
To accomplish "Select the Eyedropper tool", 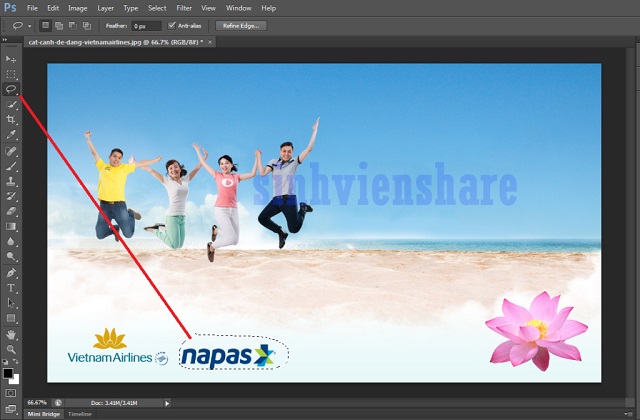I will pos(11,134).
